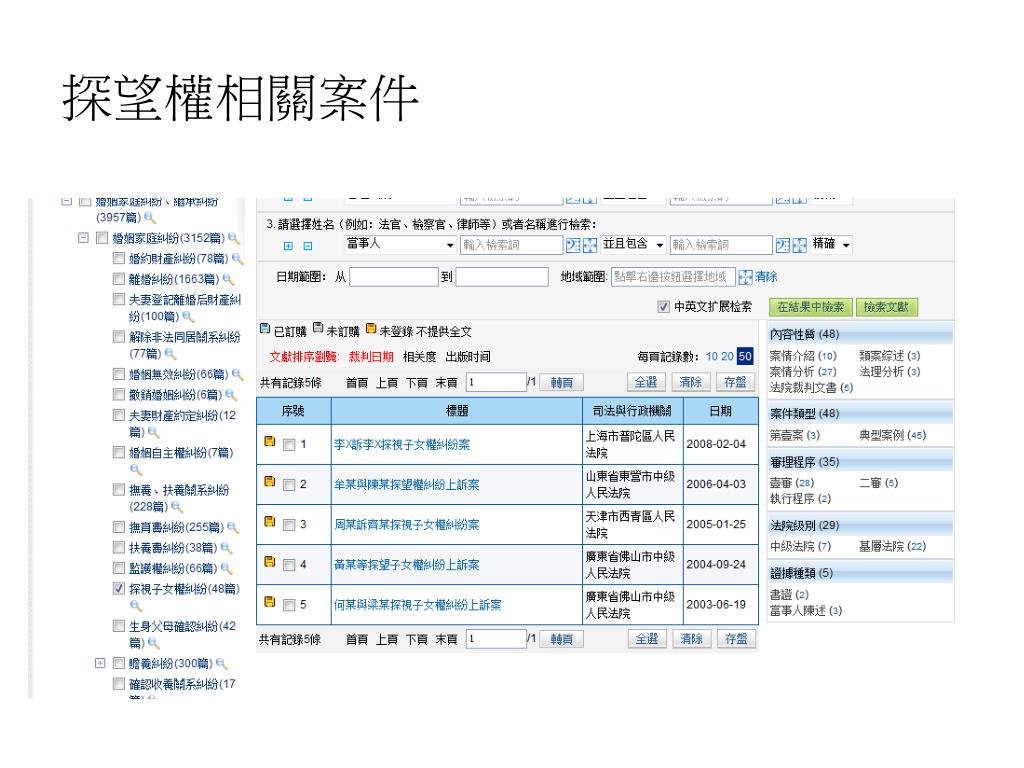Filter by 法院裁判文書 (6)

coord(811,388)
